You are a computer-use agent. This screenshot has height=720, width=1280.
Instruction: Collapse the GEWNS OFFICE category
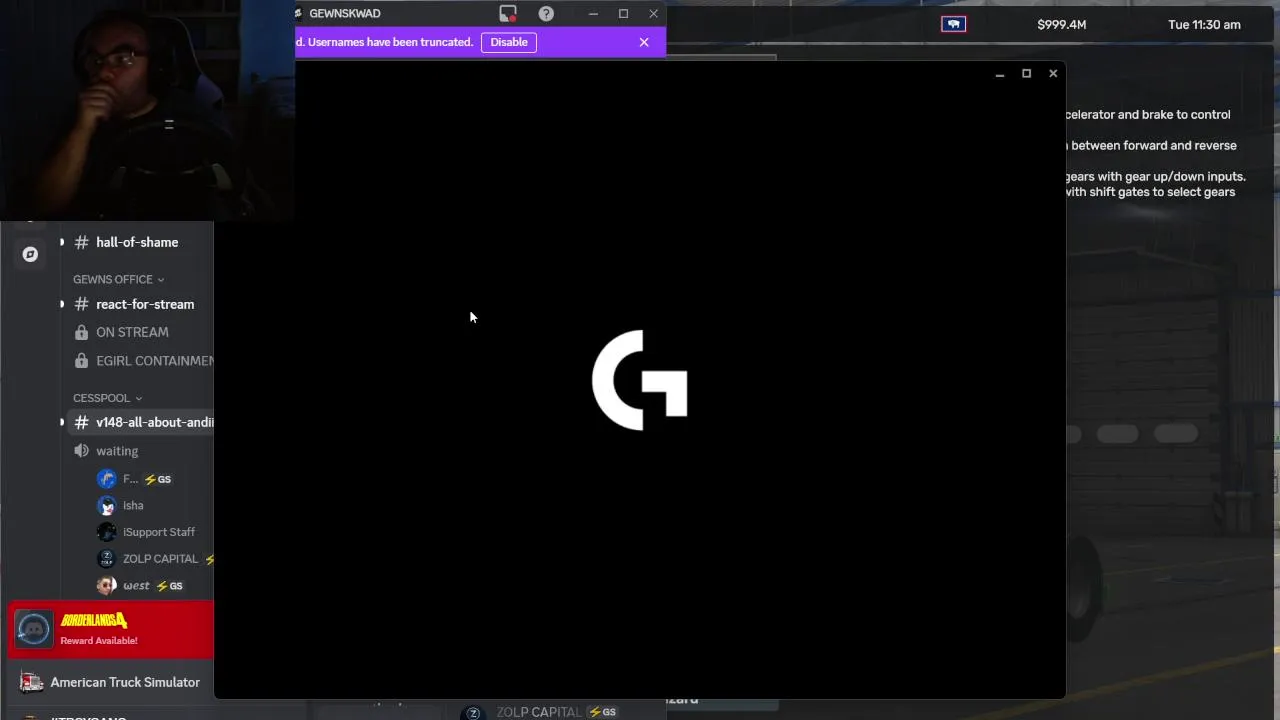point(118,279)
